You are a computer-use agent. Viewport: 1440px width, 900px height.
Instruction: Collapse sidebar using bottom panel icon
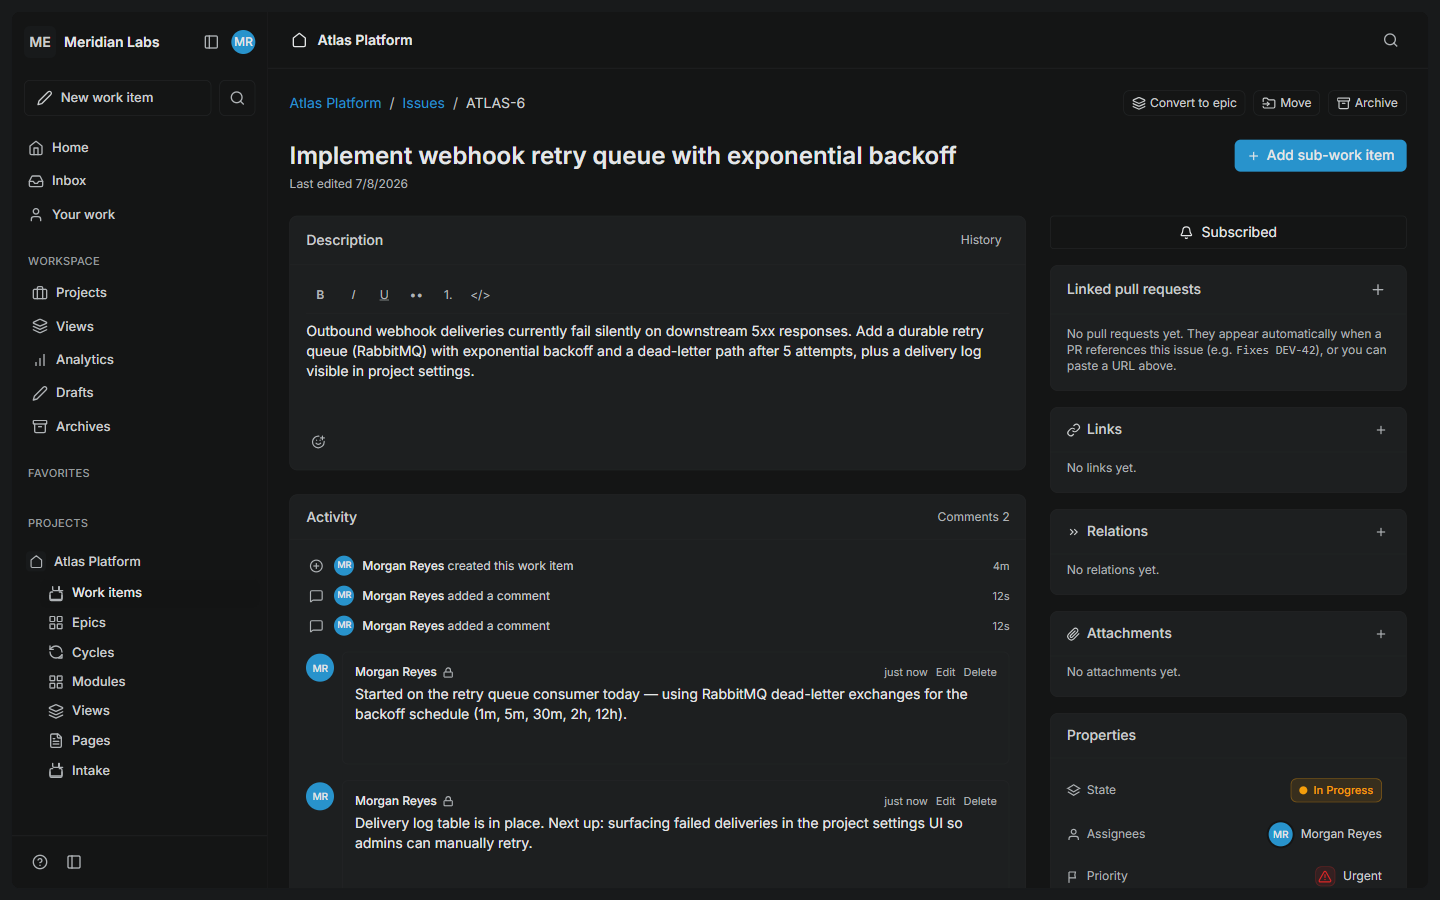[x=74, y=862]
